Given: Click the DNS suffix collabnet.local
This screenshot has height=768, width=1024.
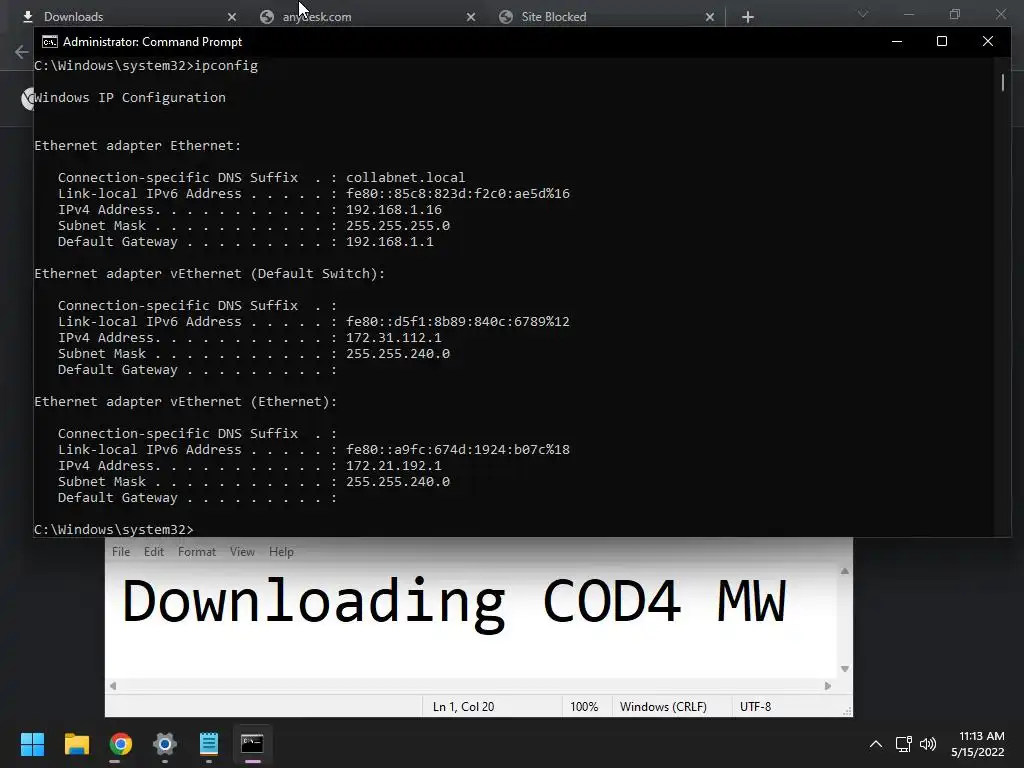Looking at the screenshot, I should coord(406,178).
